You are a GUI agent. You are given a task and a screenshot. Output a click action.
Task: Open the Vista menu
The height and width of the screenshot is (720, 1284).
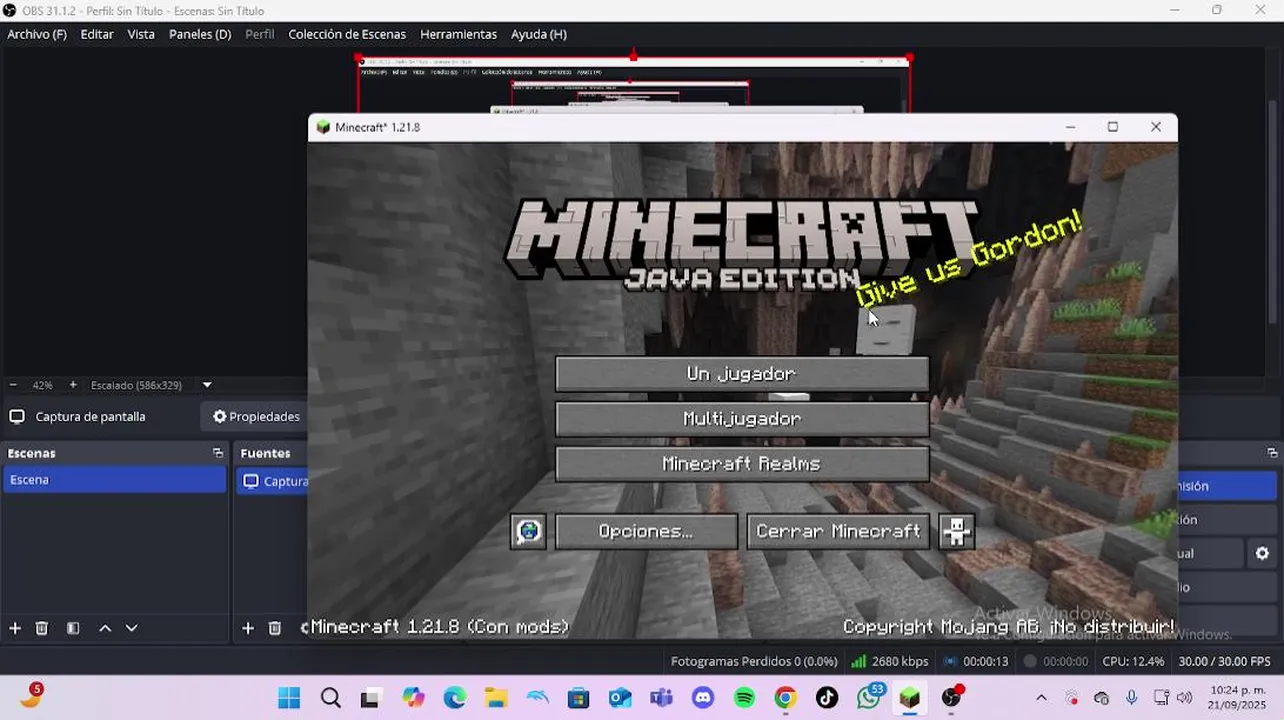tap(141, 34)
